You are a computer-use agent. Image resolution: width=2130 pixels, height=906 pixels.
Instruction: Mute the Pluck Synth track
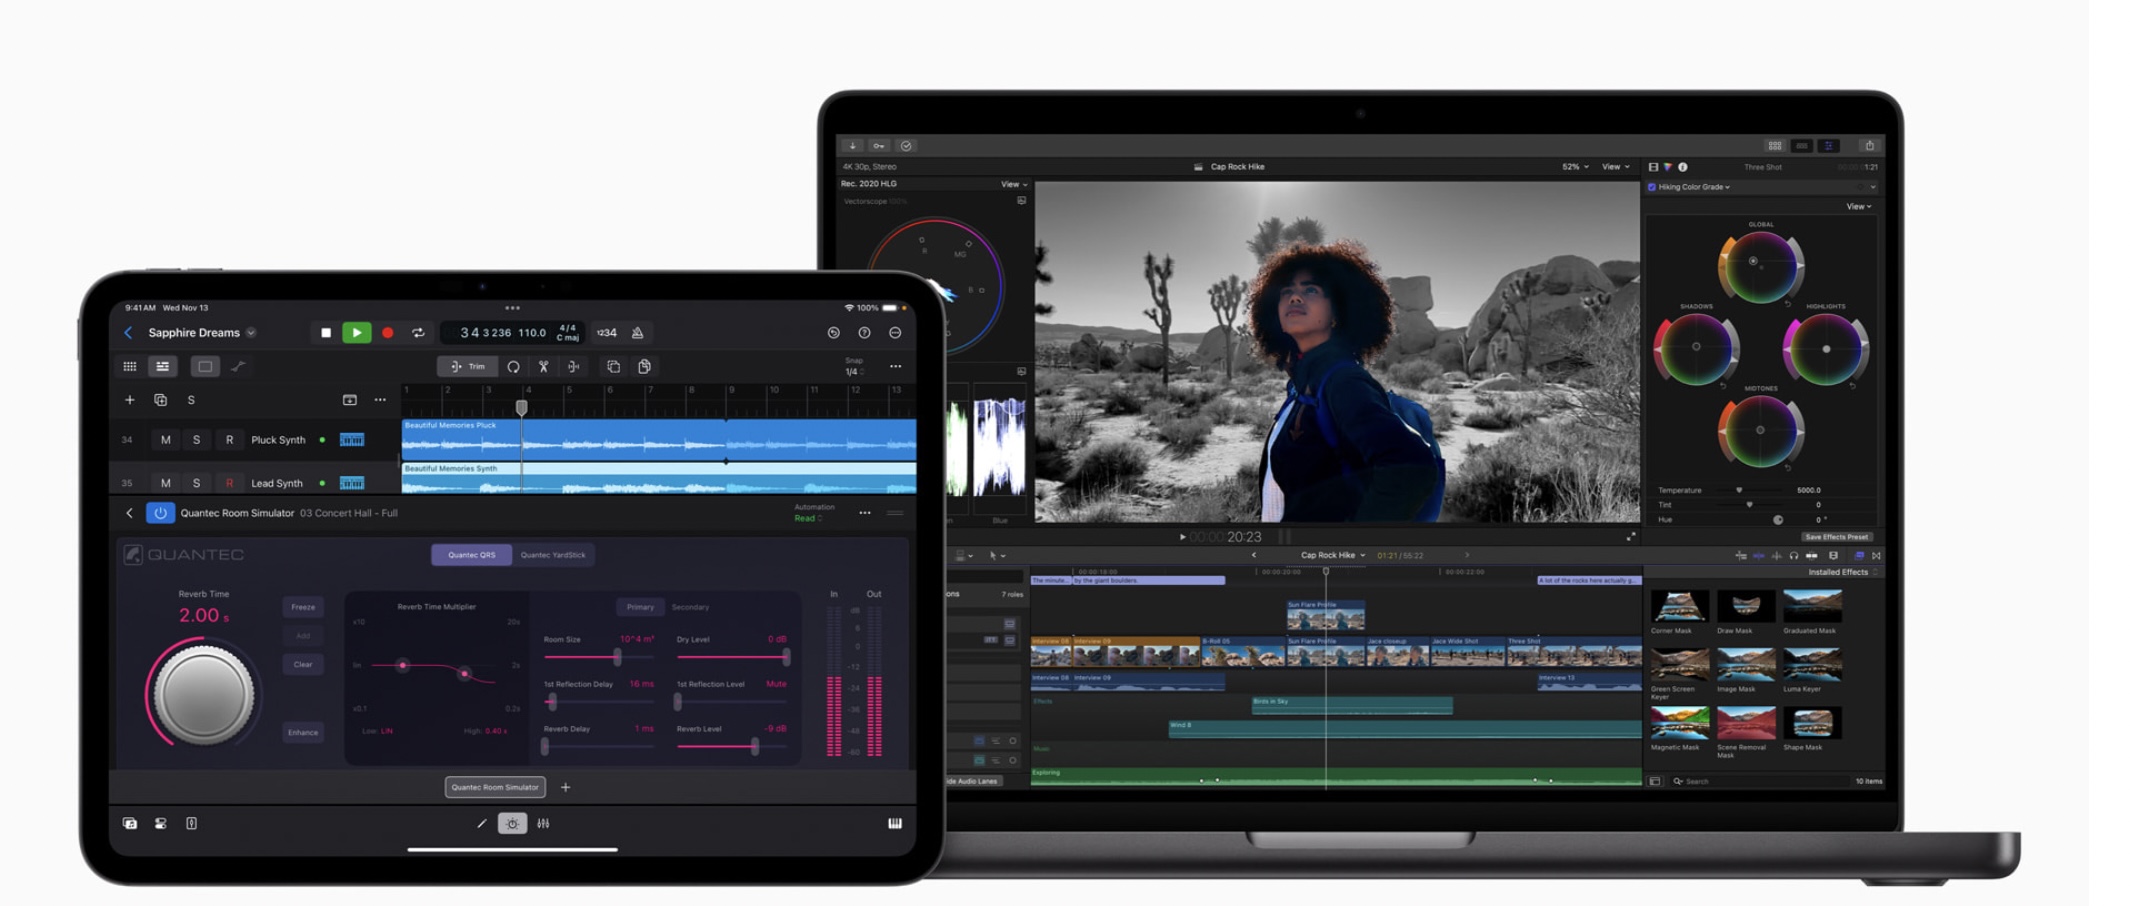(166, 440)
